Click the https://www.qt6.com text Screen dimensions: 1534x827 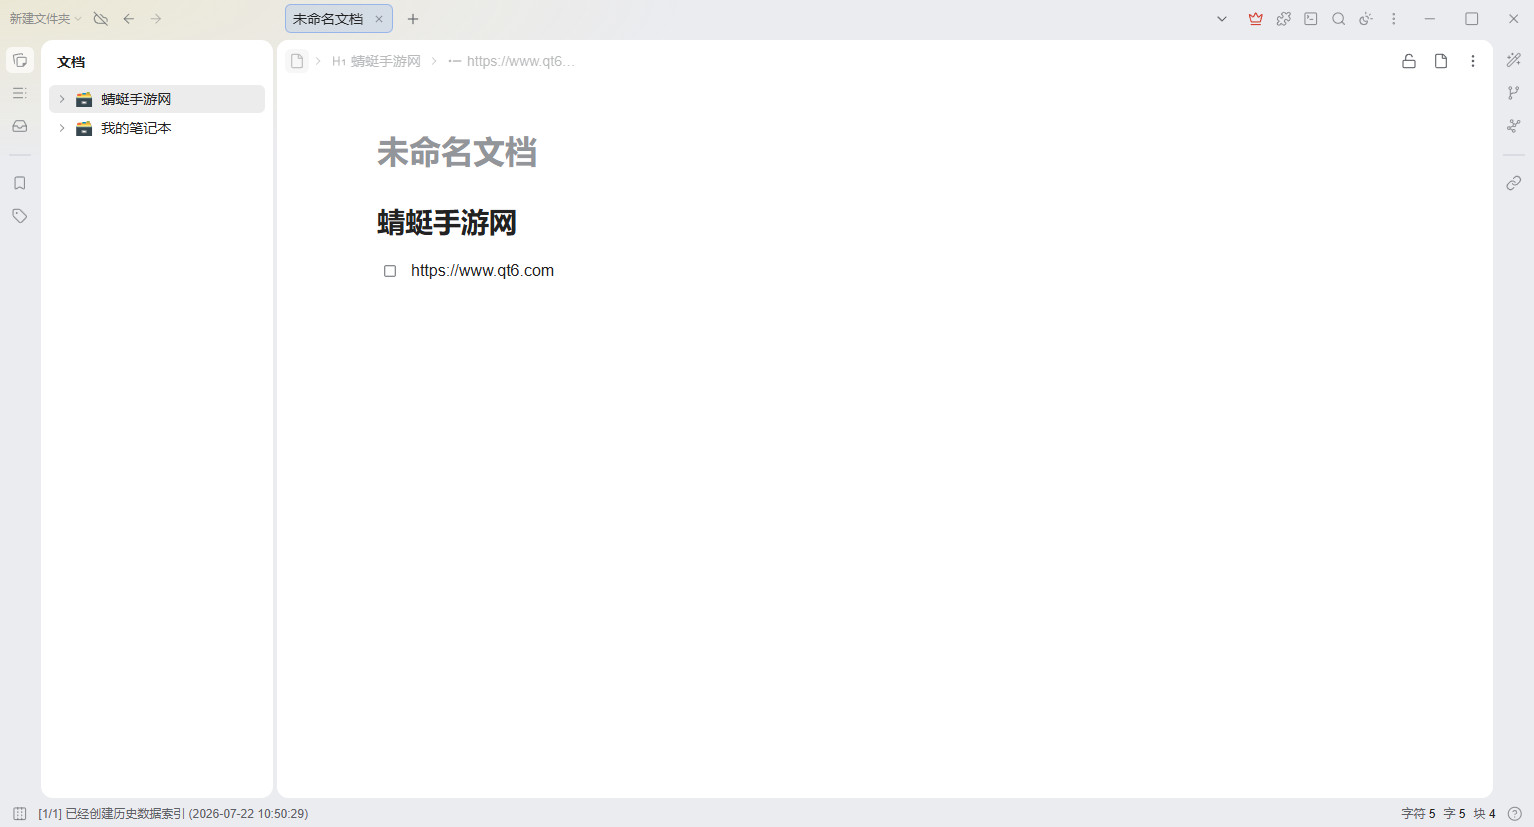tap(482, 270)
